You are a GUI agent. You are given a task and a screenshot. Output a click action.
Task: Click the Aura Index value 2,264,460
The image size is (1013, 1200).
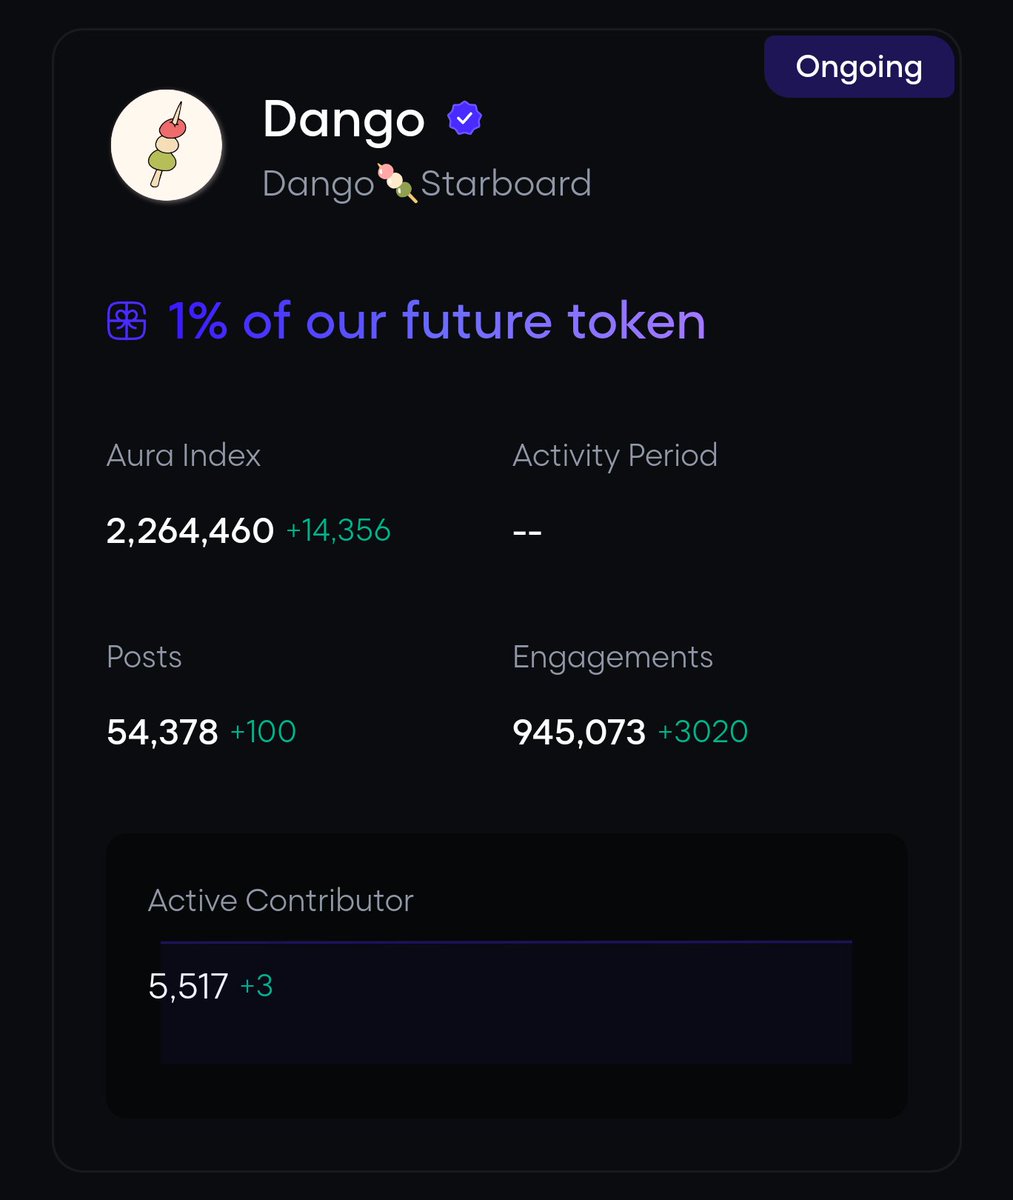[x=190, y=530]
